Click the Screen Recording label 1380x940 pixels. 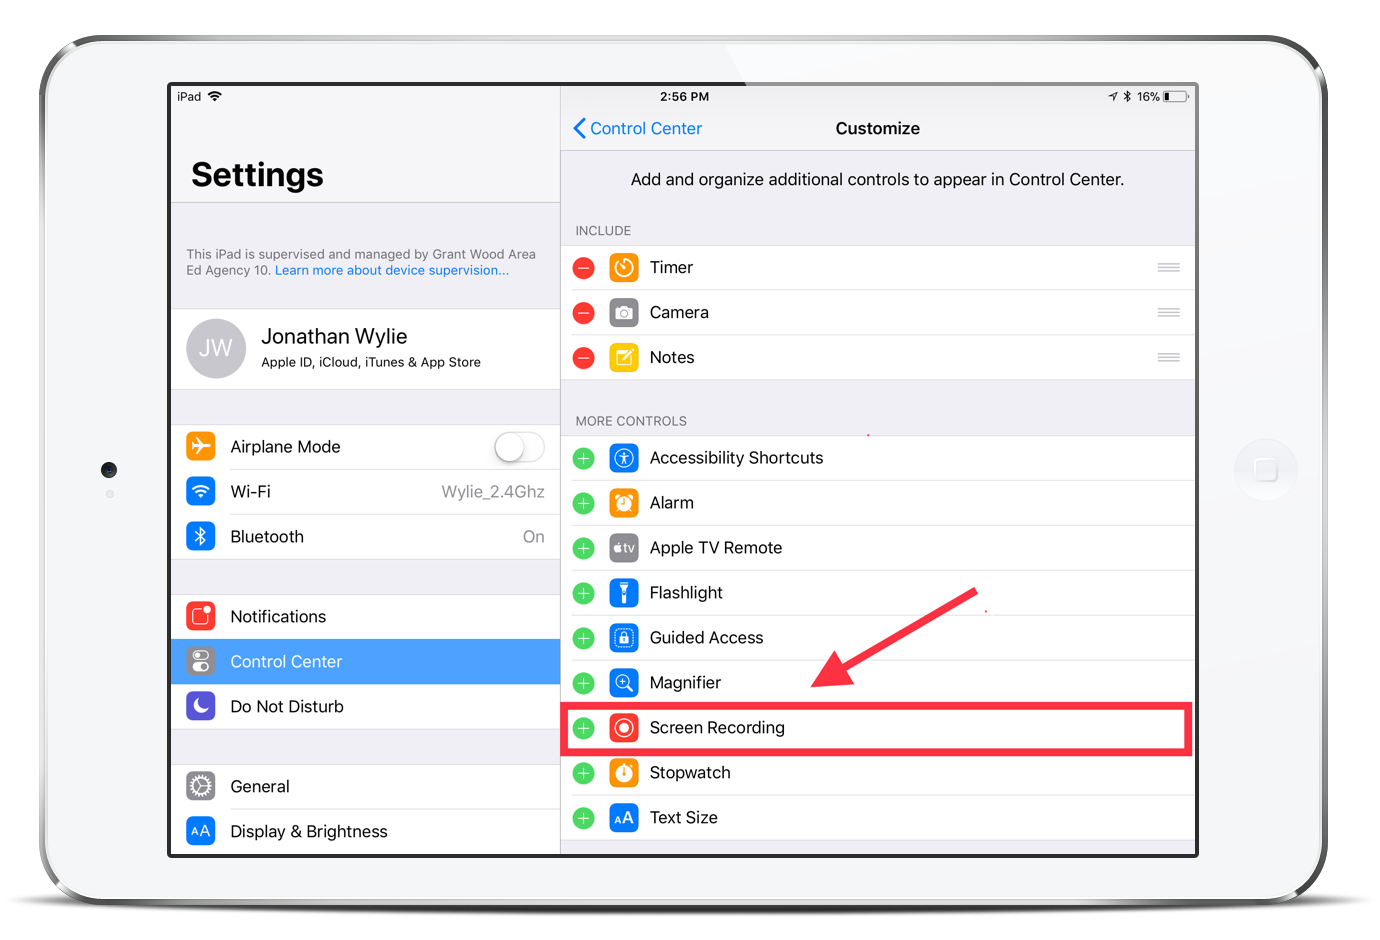[717, 728]
